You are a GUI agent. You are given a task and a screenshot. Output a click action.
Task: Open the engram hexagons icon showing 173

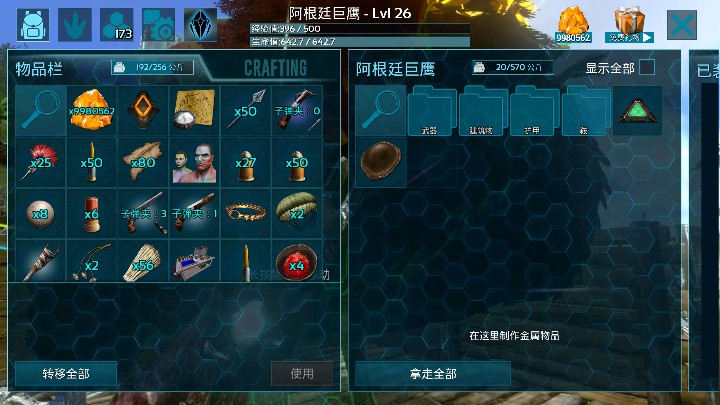117,24
